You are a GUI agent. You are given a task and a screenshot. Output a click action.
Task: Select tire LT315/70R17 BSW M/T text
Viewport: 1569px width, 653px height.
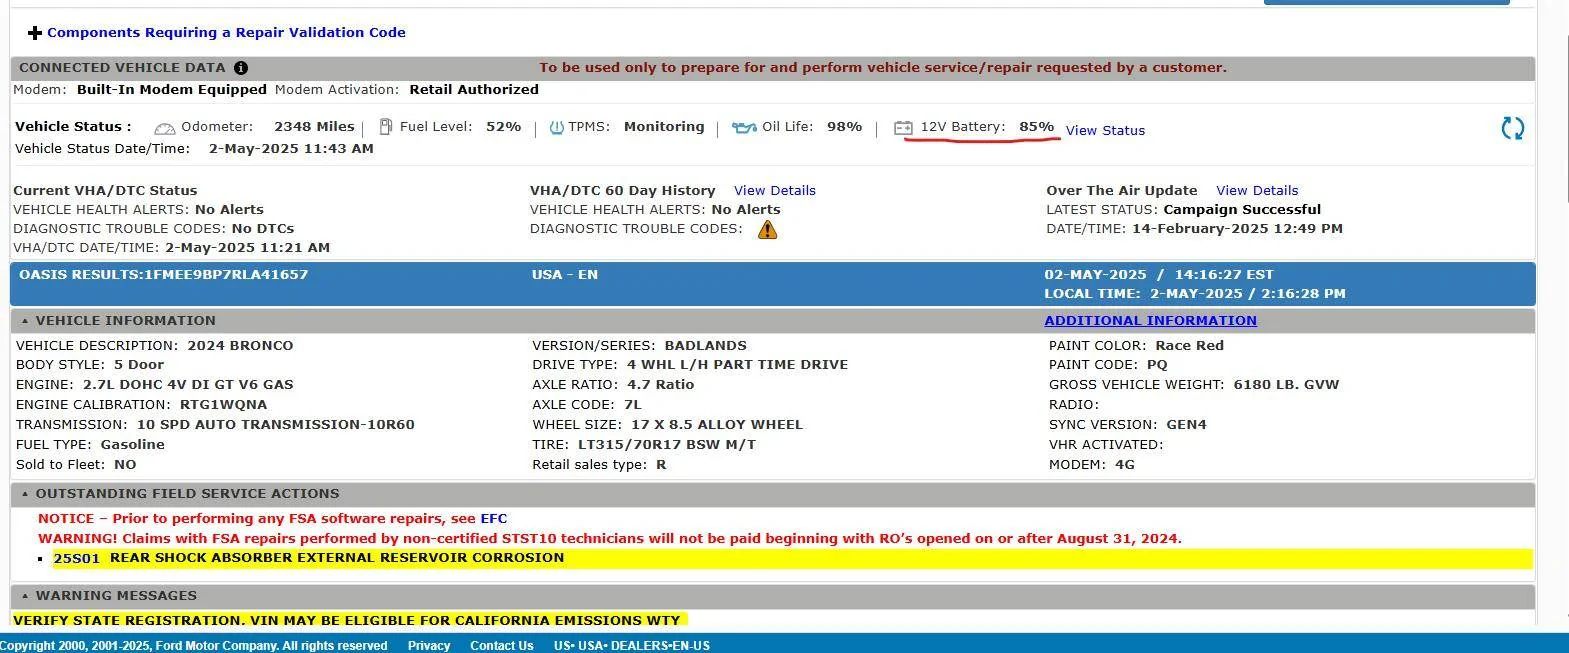[x=667, y=444]
